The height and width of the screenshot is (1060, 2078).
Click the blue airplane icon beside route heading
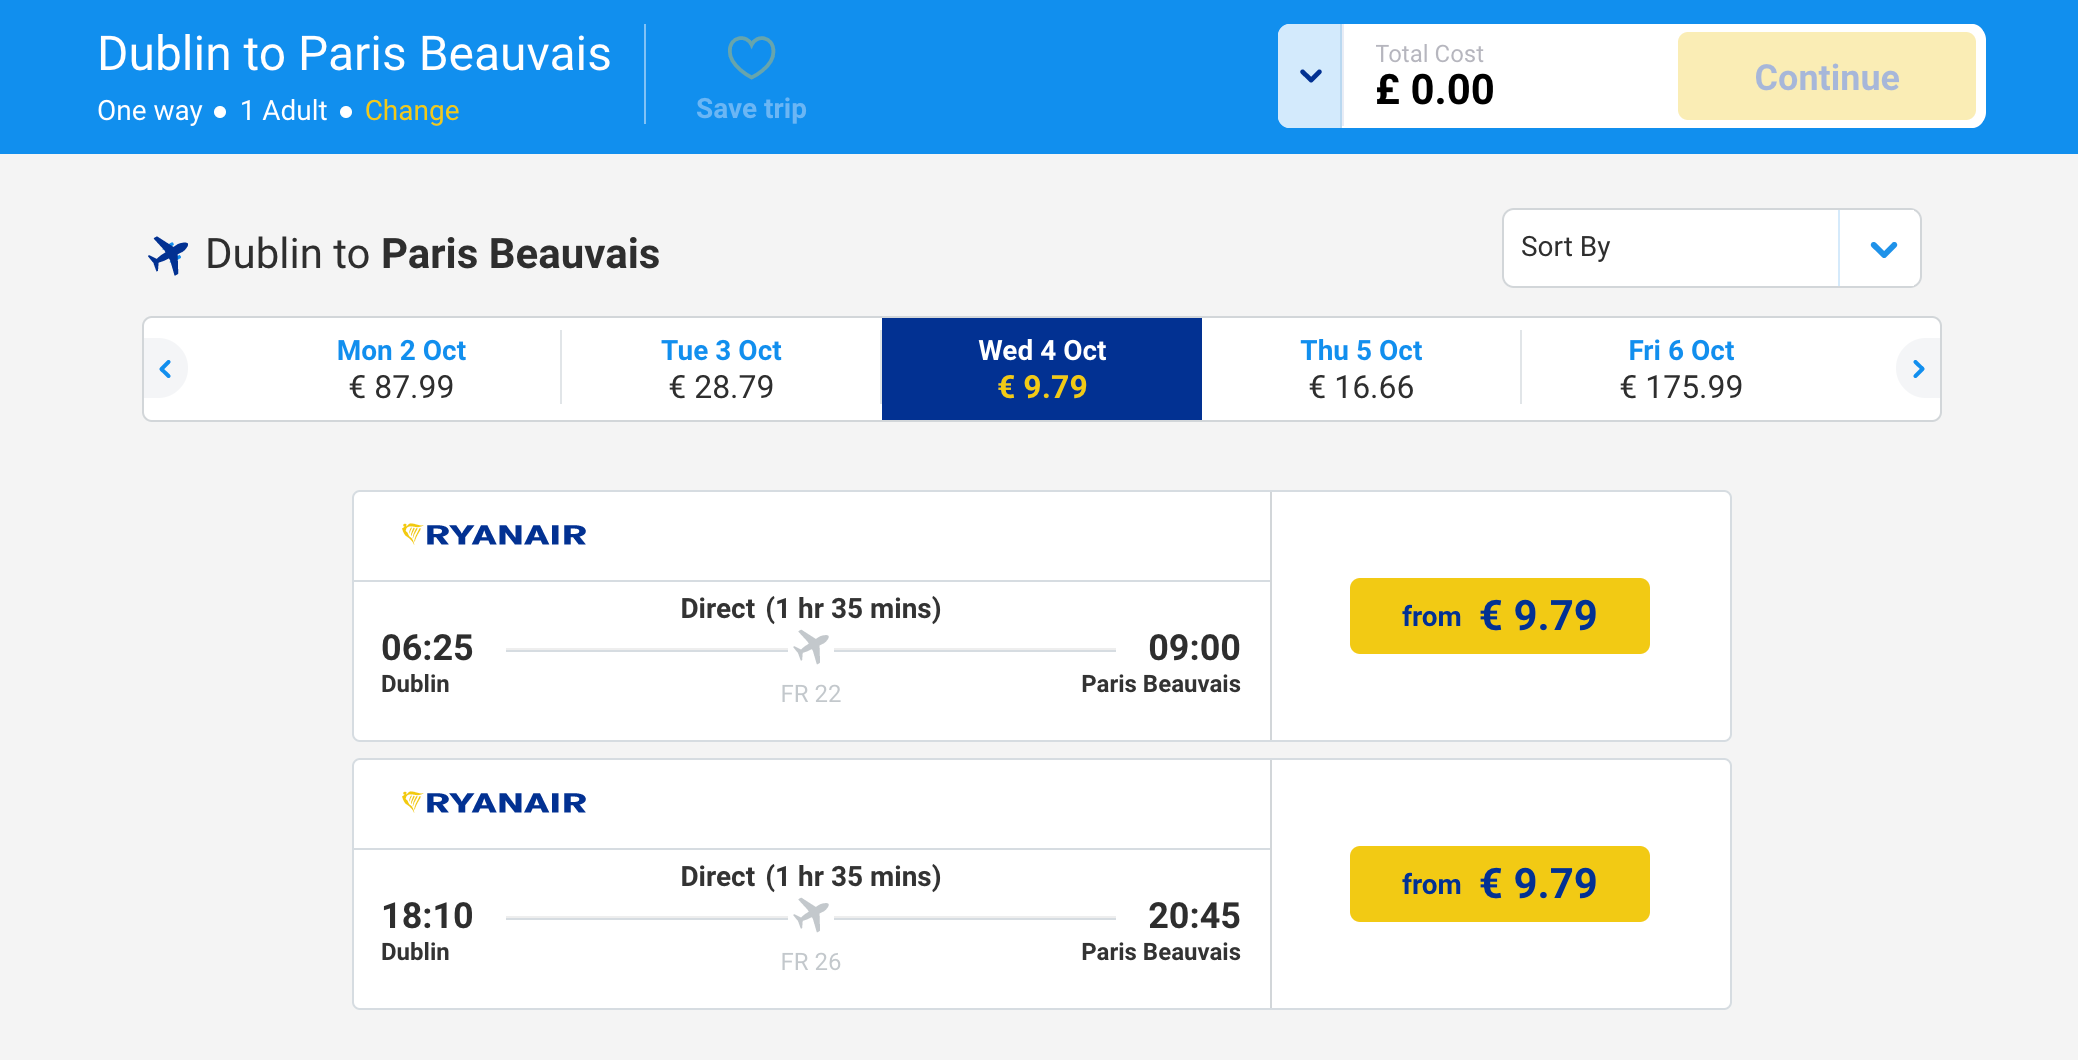click(168, 255)
